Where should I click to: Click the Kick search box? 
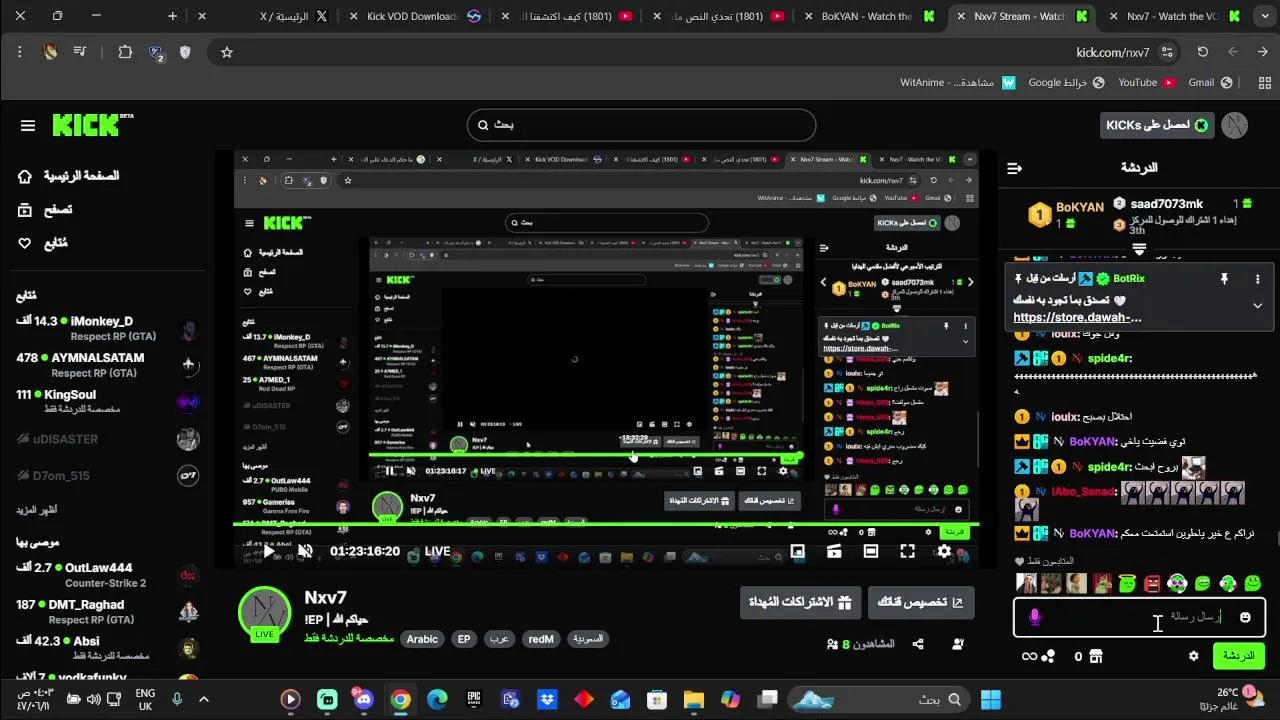click(x=641, y=125)
